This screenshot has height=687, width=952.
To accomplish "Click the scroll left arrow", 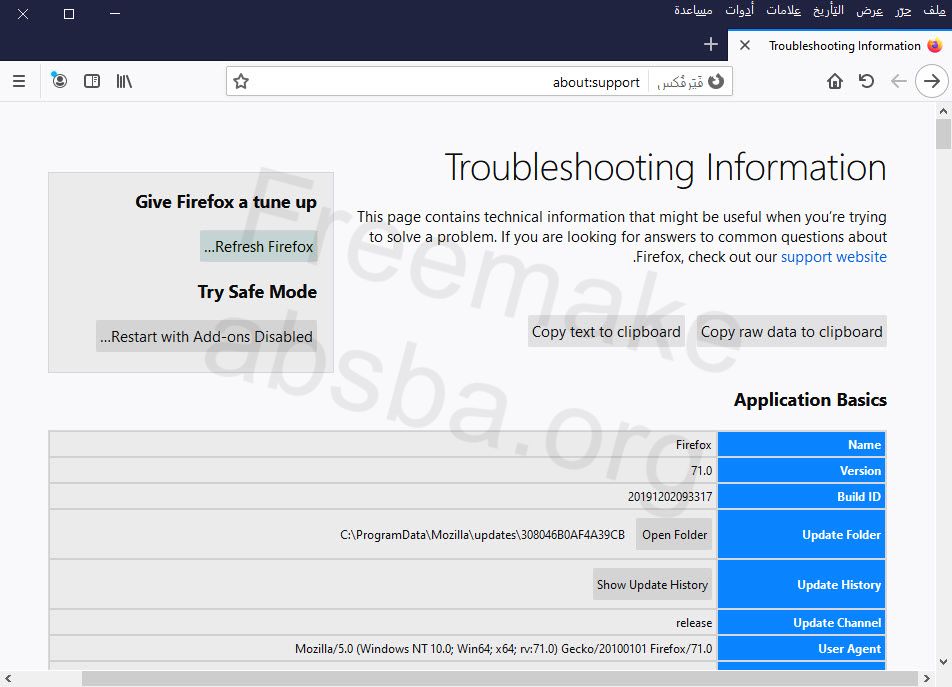I will tap(7, 678).
